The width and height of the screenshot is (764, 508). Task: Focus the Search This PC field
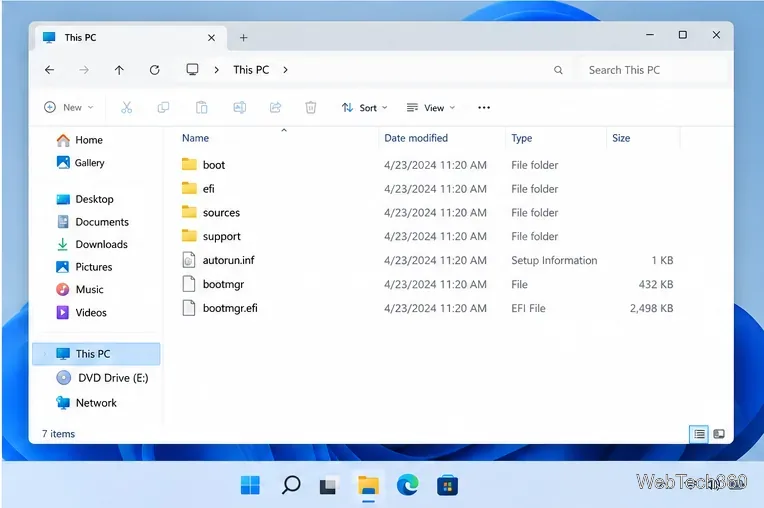[x=655, y=70]
